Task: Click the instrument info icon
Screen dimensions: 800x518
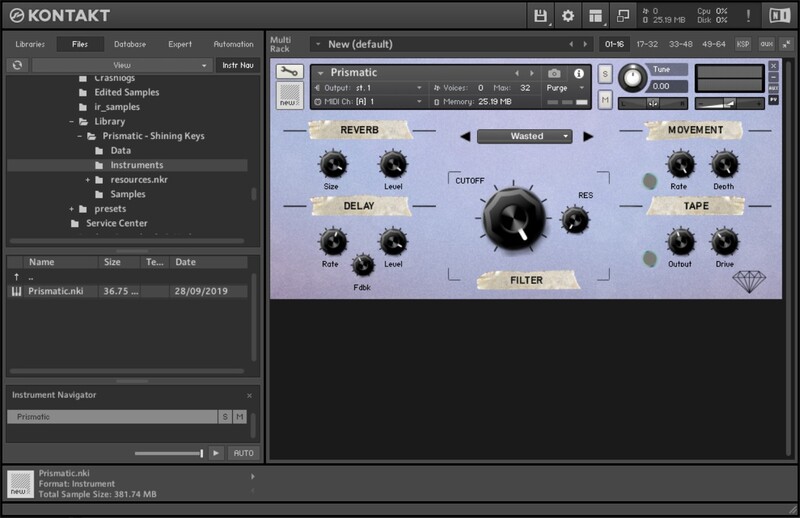Action: pyautogui.click(x=578, y=73)
